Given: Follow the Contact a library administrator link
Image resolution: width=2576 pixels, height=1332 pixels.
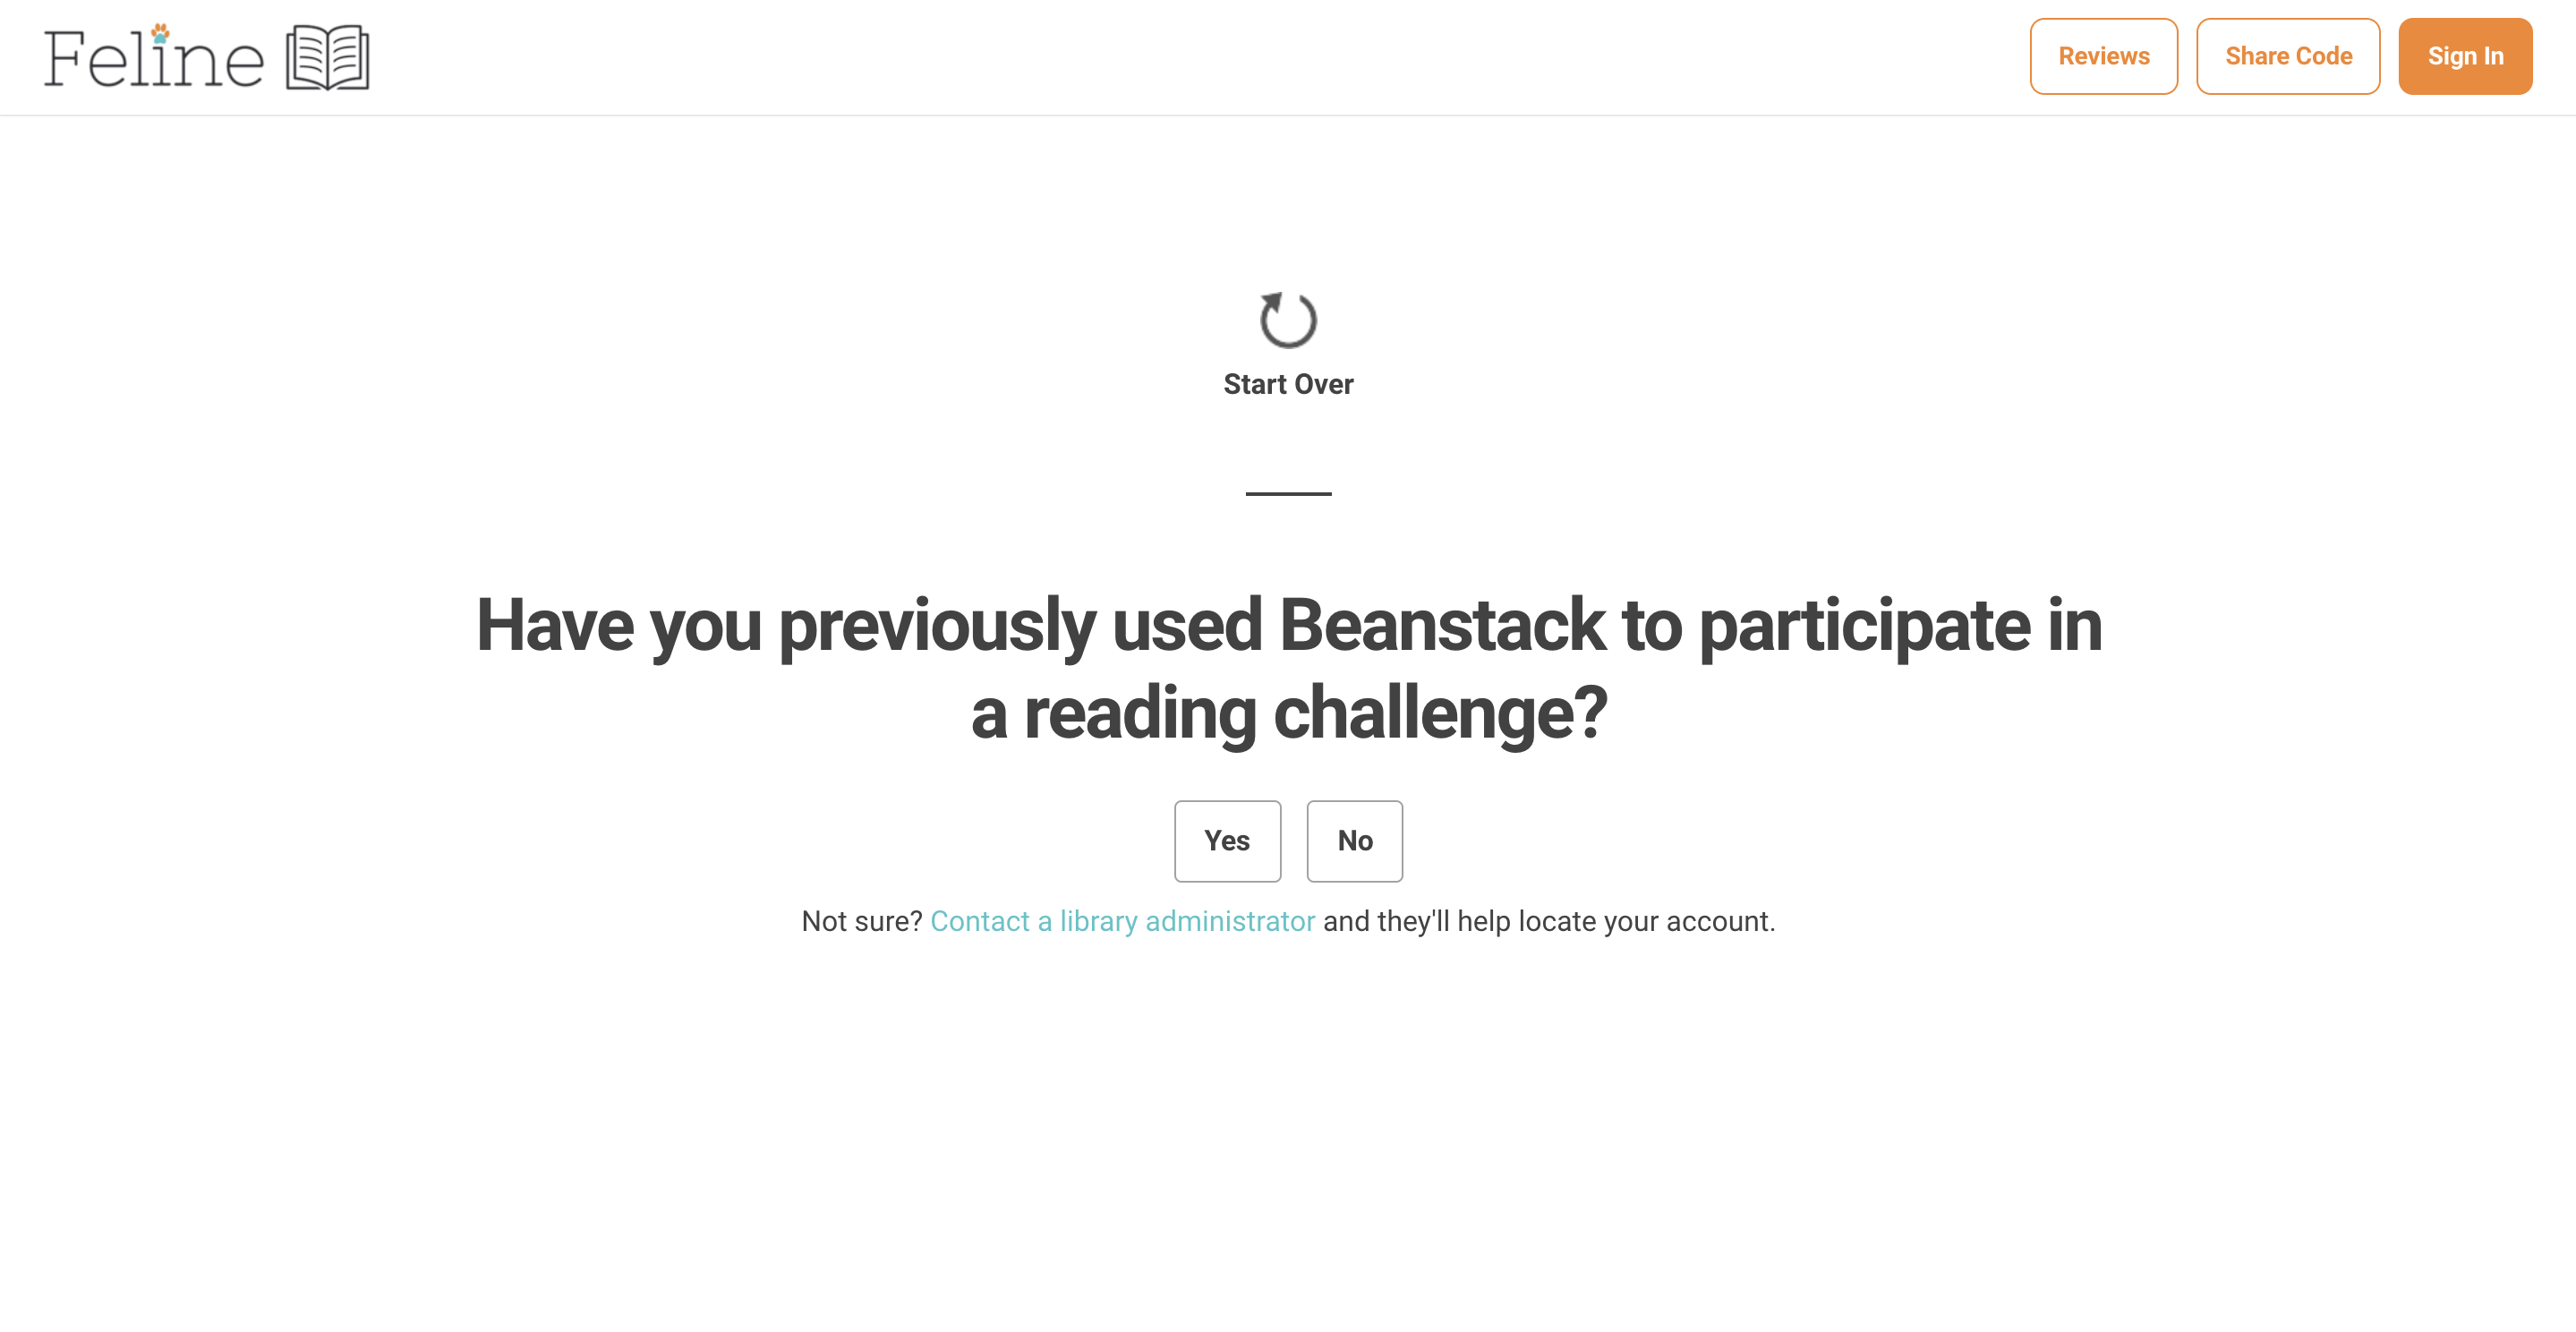Looking at the screenshot, I should click(x=1122, y=921).
